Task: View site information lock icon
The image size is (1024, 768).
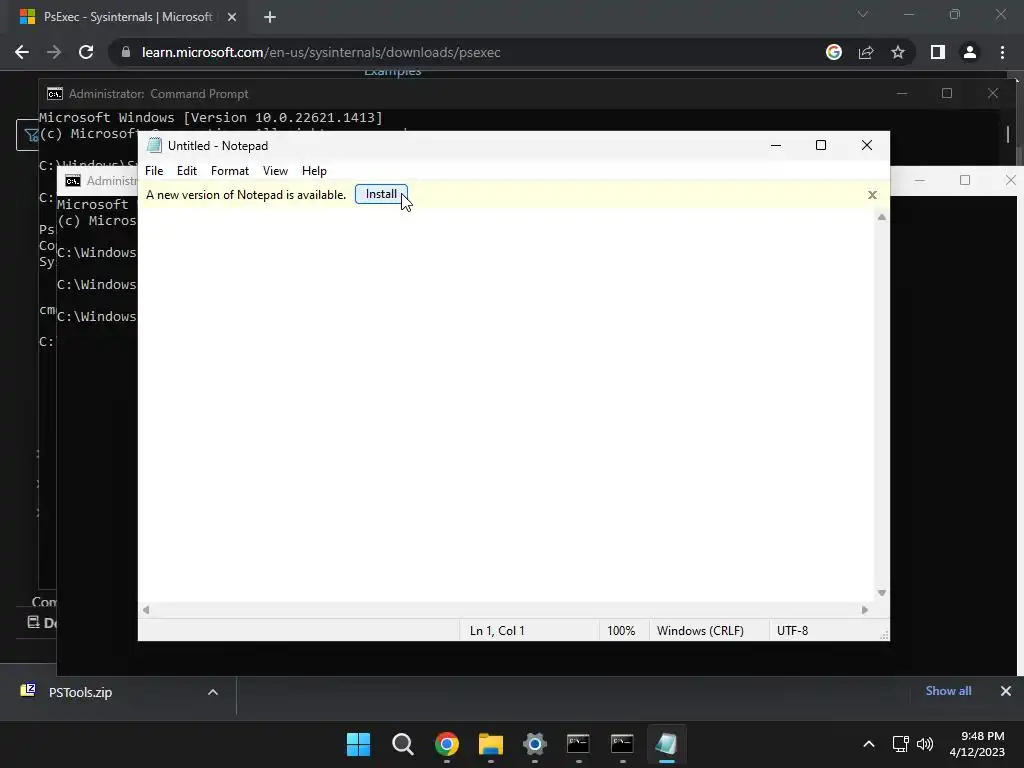Action: pyautogui.click(x=126, y=52)
